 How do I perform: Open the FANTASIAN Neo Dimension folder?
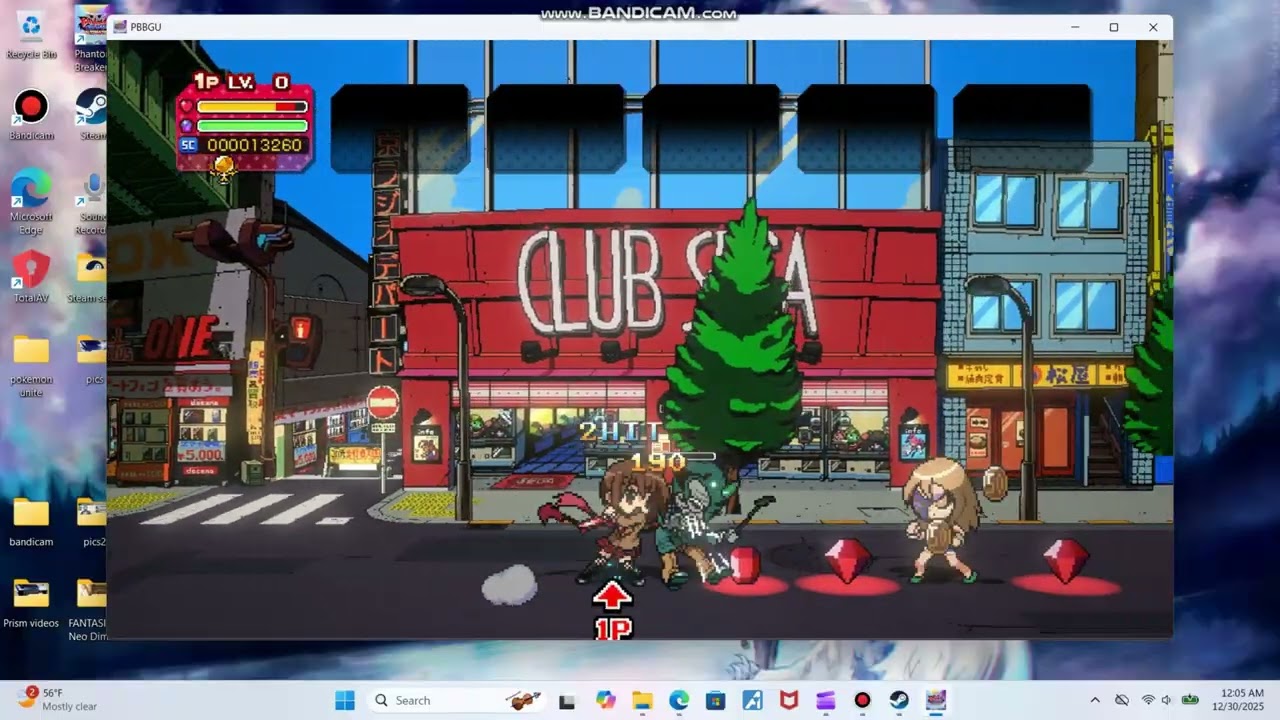point(88,608)
